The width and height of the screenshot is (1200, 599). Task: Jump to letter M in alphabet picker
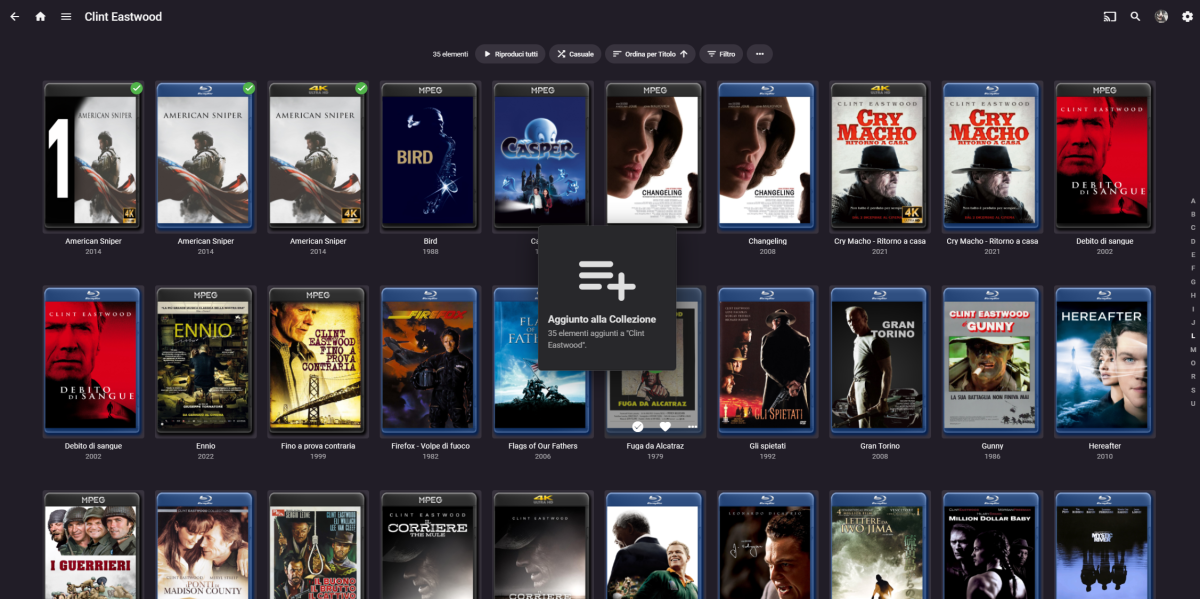click(x=1192, y=349)
